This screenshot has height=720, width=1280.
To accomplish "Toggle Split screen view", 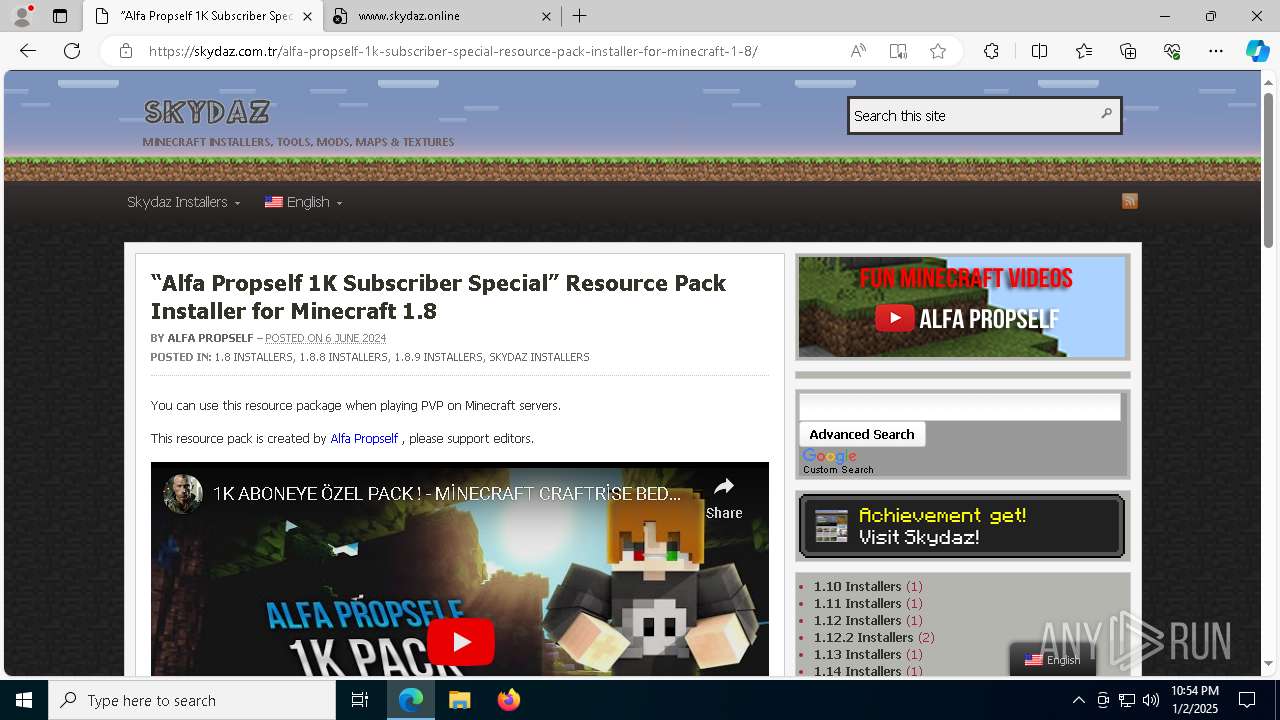I will tap(1039, 51).
